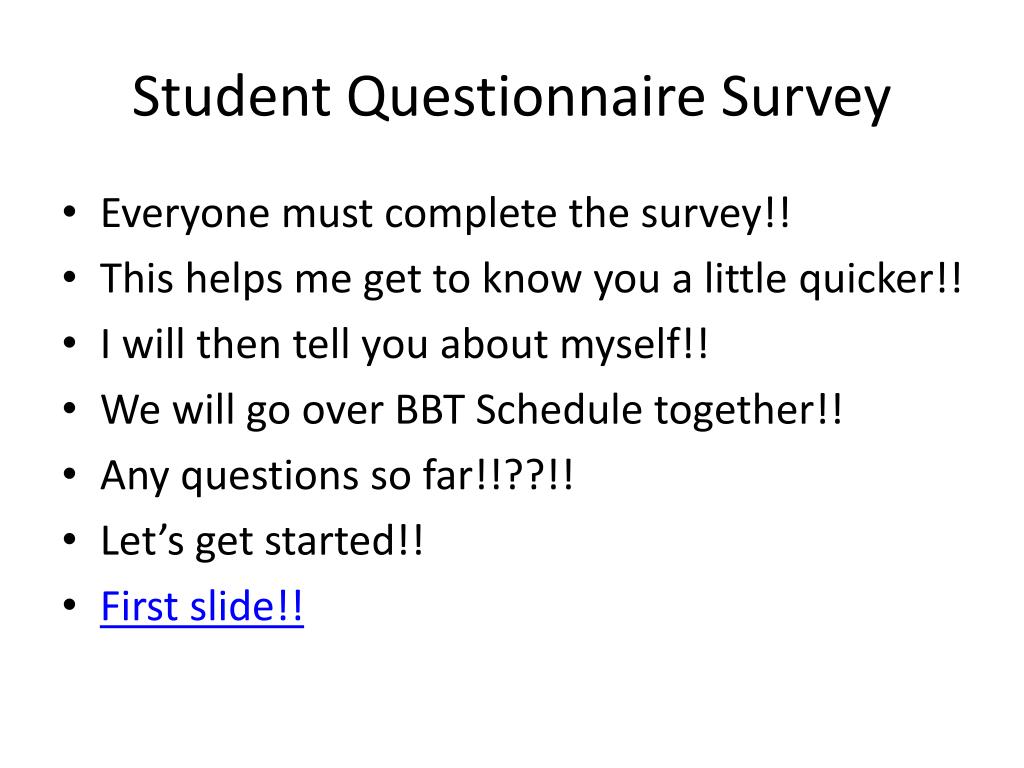Click the bullet point before 'Any questions'
The height and width of the screenshot is (768, 1024).
(x=70, y=474)
